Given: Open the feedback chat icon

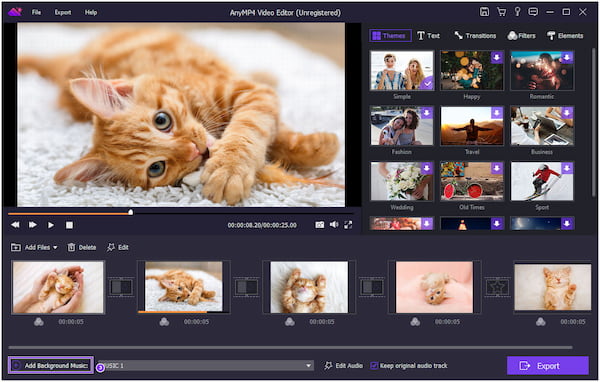Looking at the screenshot, I should point(533,12).
